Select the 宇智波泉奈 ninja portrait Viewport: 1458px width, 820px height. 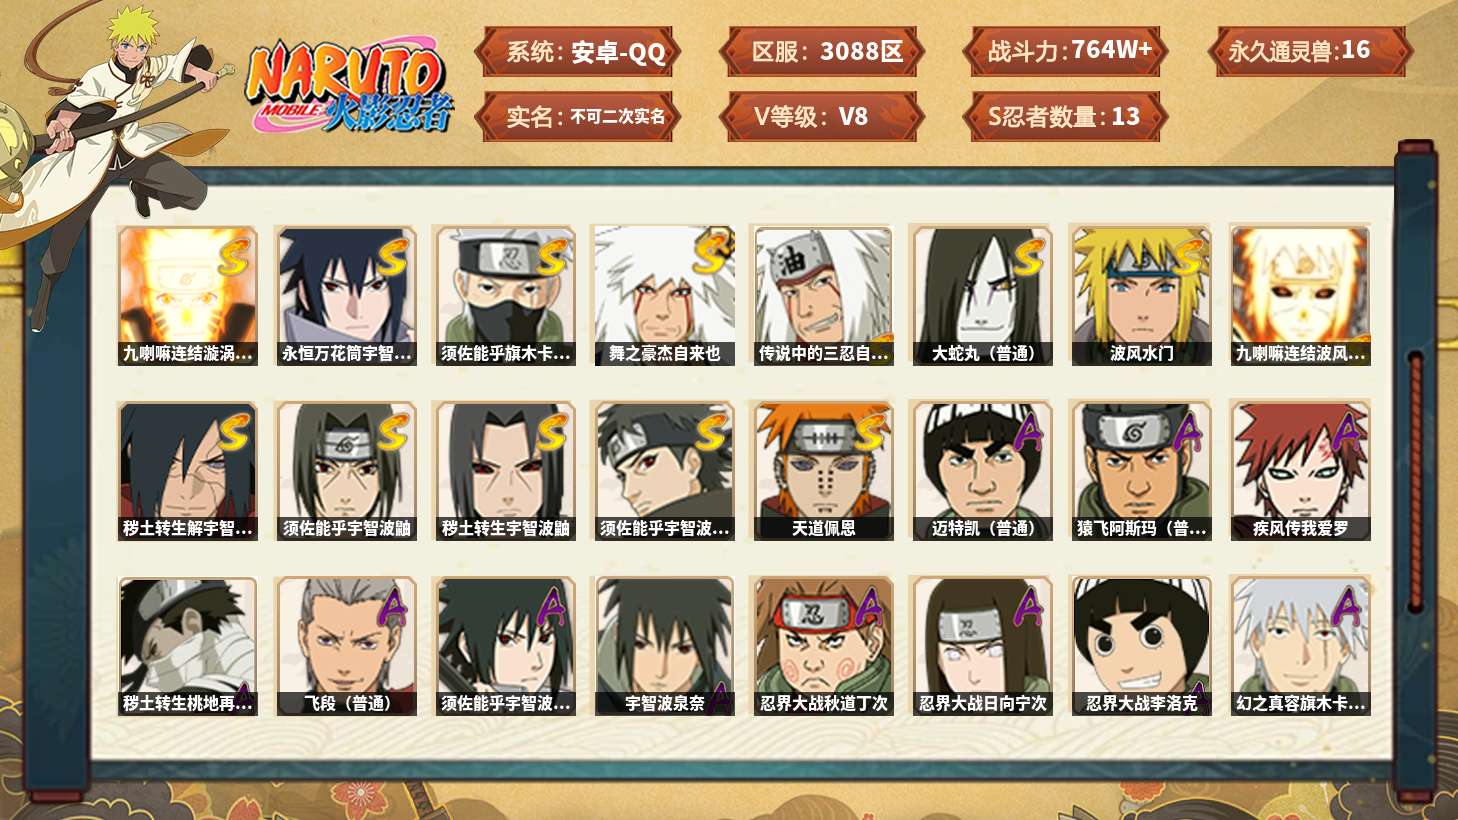tap(664, 646)
